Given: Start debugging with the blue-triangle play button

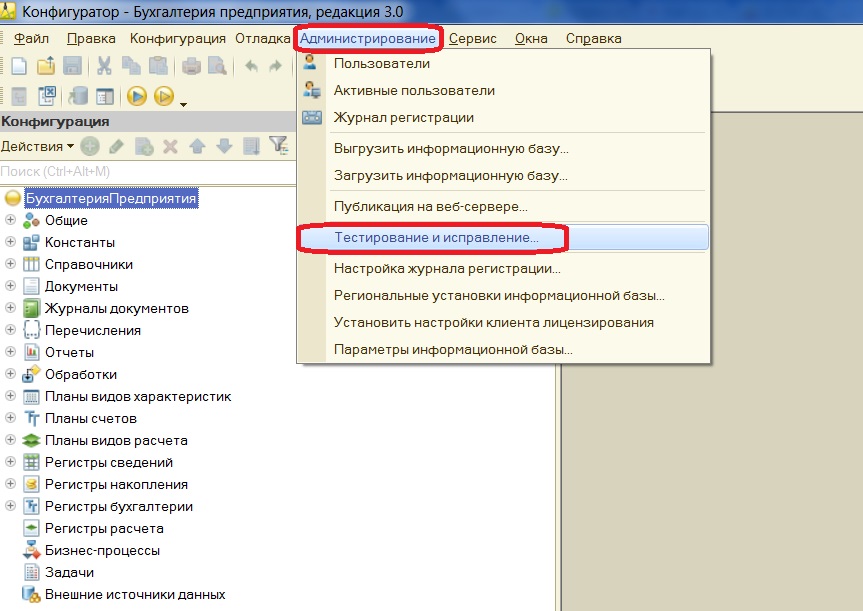Looking at the screenshot, I should 136,96.
